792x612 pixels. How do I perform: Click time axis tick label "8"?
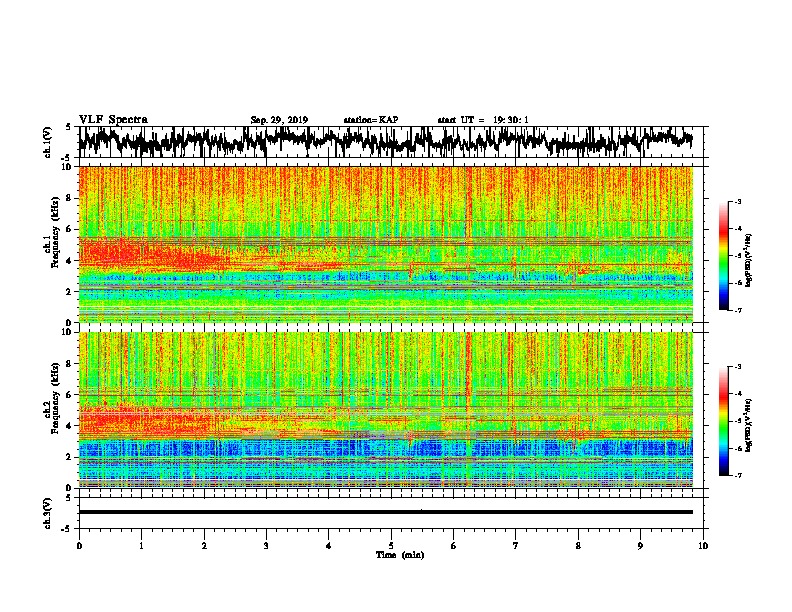(x=578, y=546)
